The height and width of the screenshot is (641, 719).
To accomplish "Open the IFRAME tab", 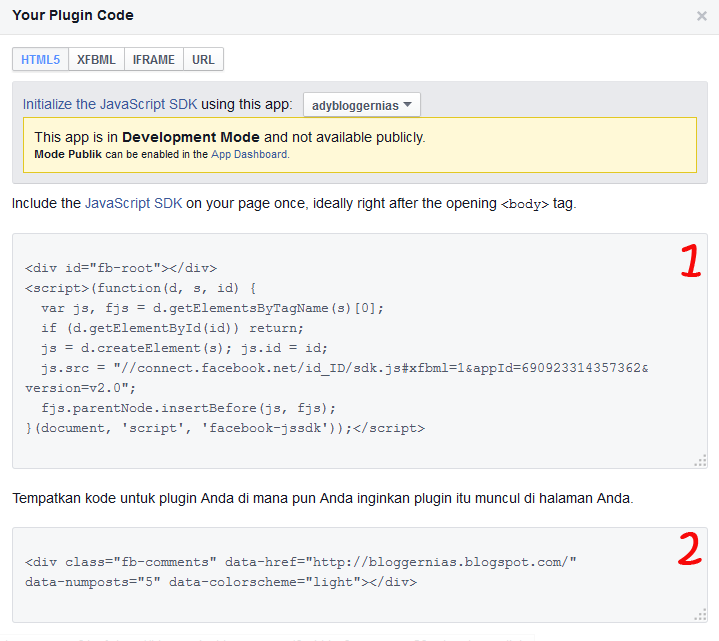I will 154,60.
